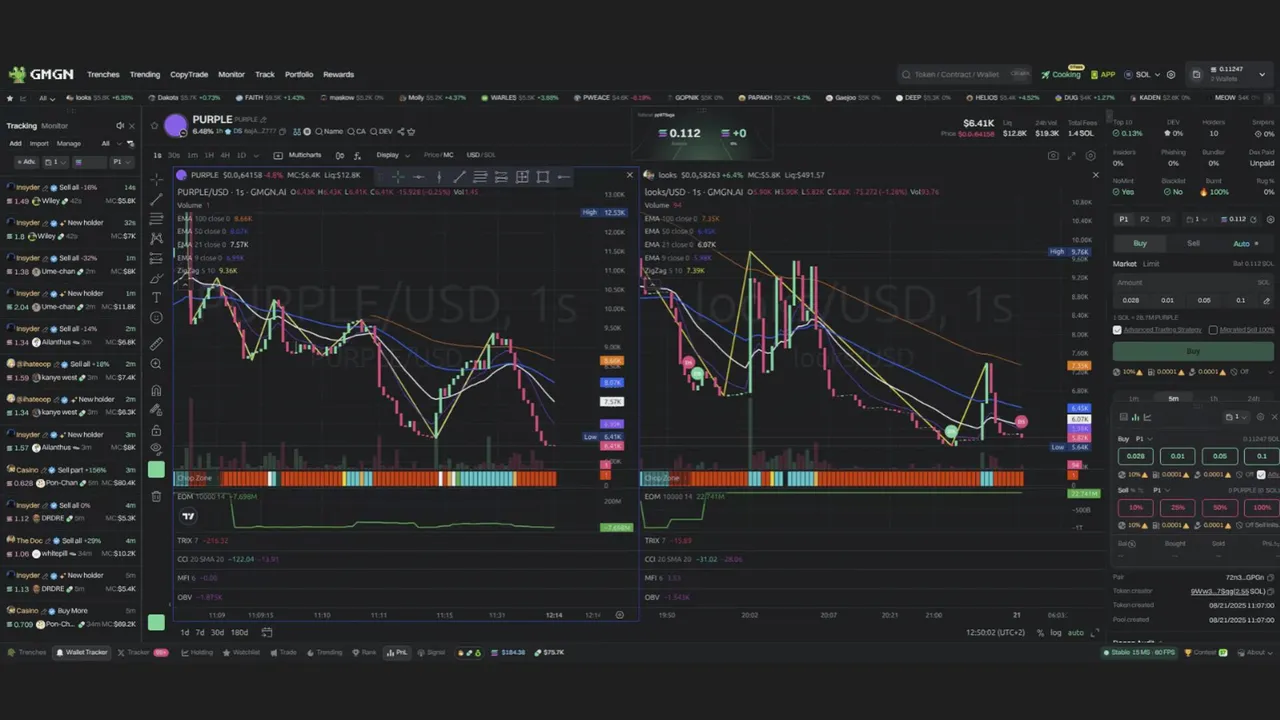Mute tracking alerts with the speaker icon

(x=120, y=126)
